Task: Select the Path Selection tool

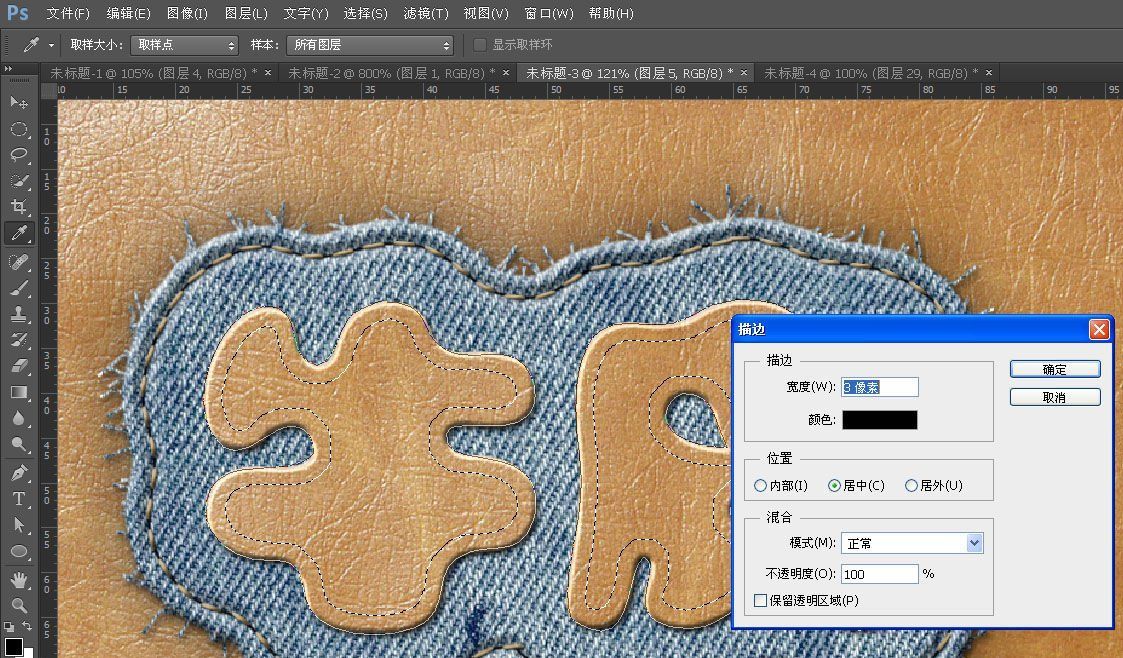Action: click(19, 525)
